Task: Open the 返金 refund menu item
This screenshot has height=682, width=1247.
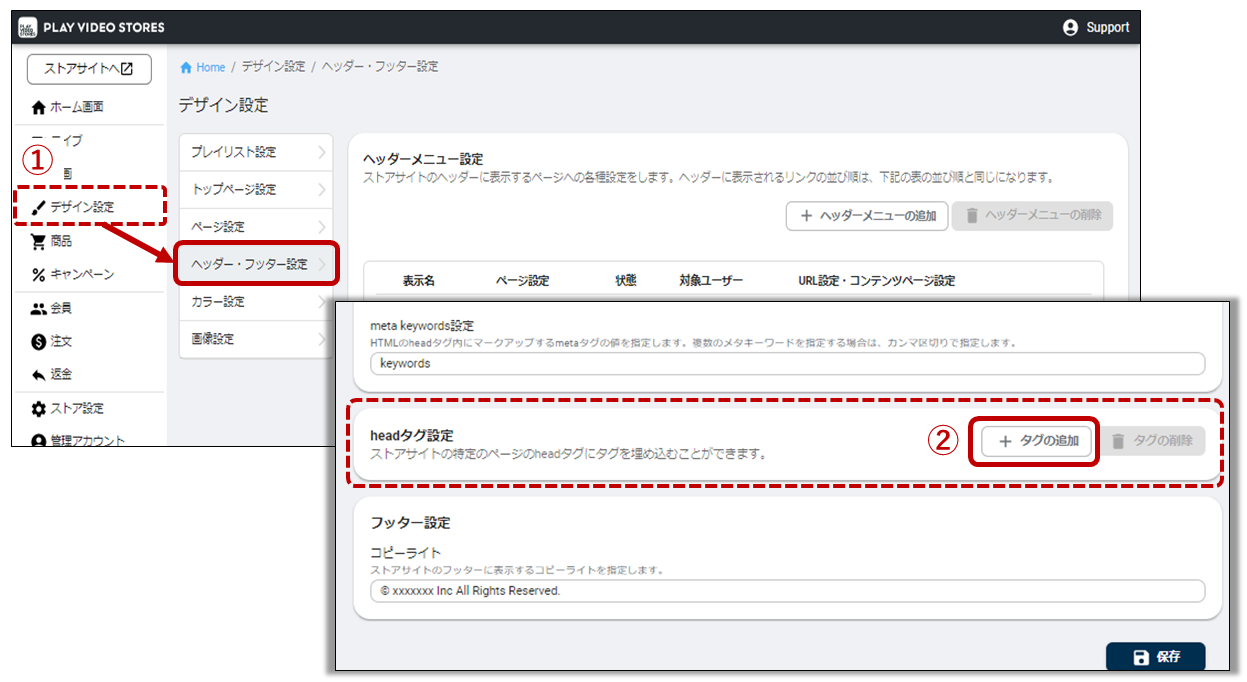Action: (61, 374)
